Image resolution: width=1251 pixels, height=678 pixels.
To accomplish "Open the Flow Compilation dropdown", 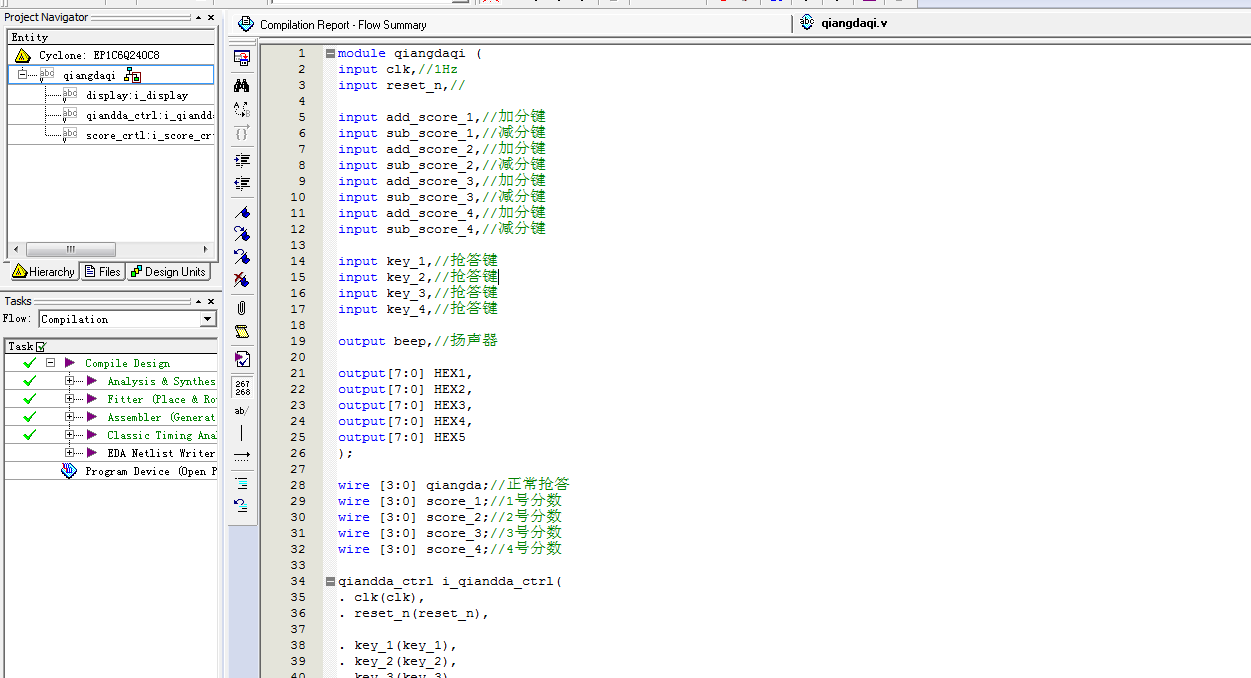I will click(x=208, y=319).
